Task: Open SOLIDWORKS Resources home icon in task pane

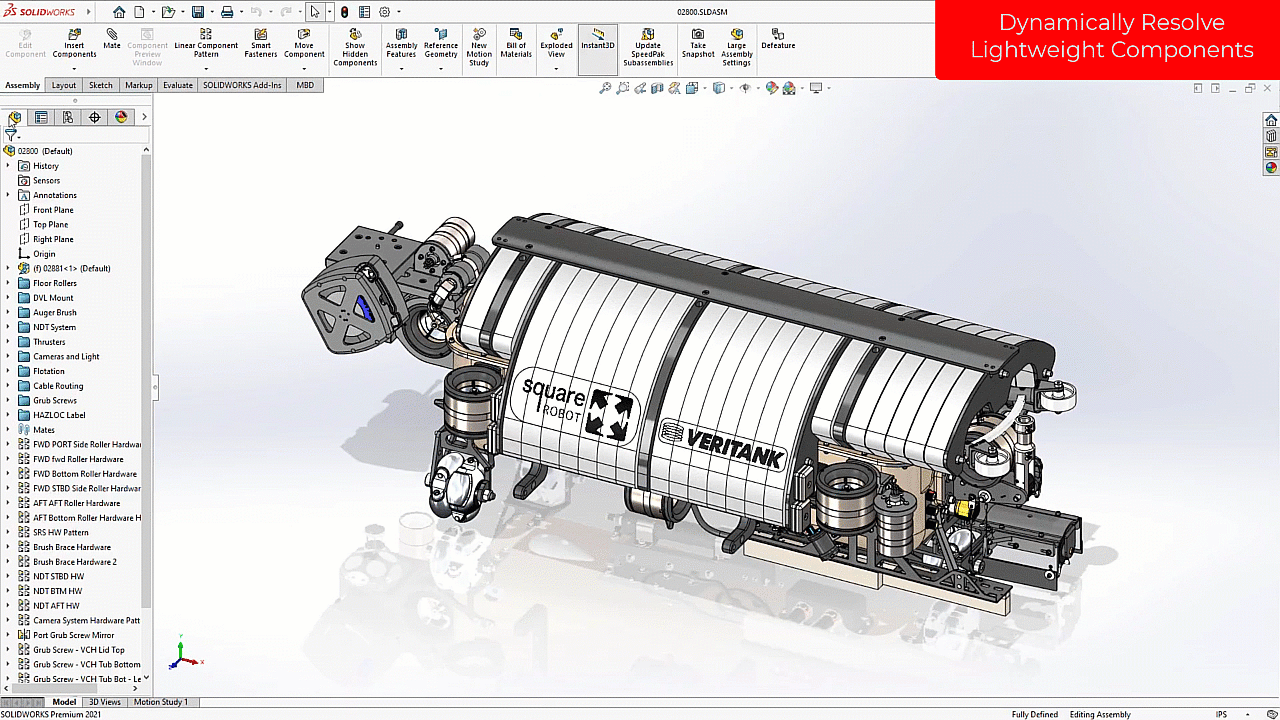Action: coord(1271,120)
